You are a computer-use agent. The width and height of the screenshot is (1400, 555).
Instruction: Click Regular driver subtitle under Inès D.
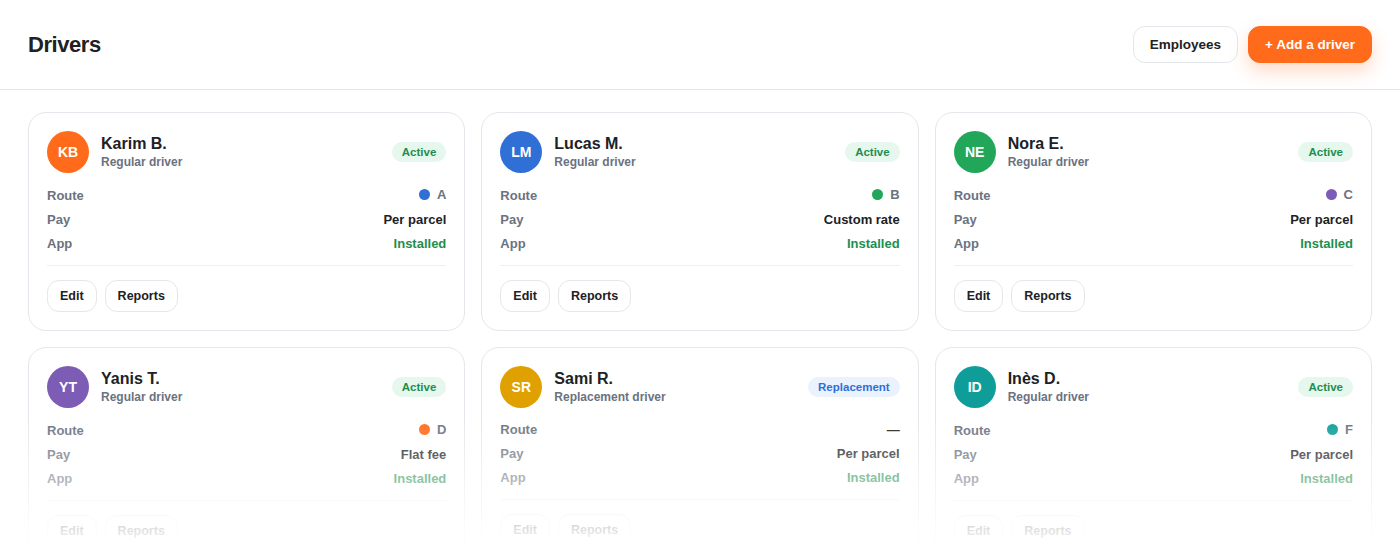pyautogui.click(x=1048, y=397)
